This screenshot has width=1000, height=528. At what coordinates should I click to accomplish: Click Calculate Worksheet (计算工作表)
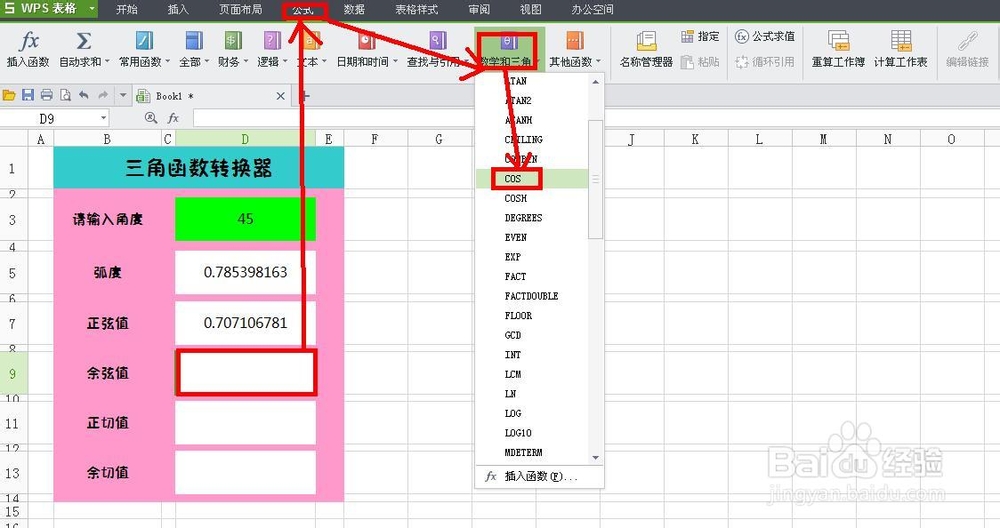pos(901,48)
